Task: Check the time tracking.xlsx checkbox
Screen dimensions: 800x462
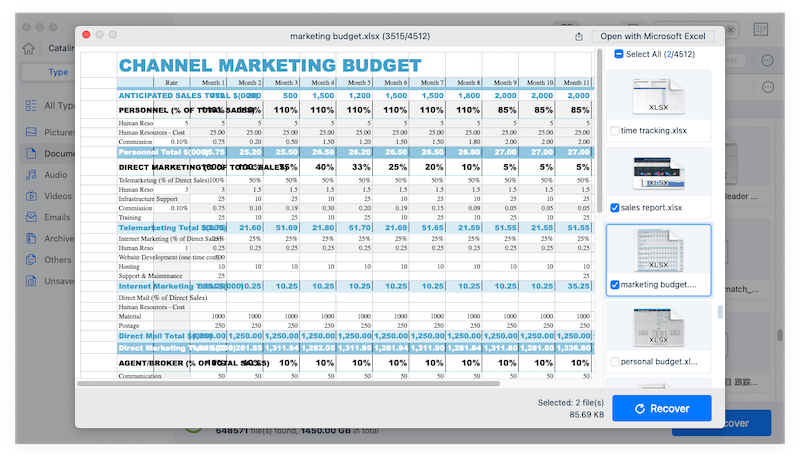Action: pyautogui.click(x=615, y=131)
